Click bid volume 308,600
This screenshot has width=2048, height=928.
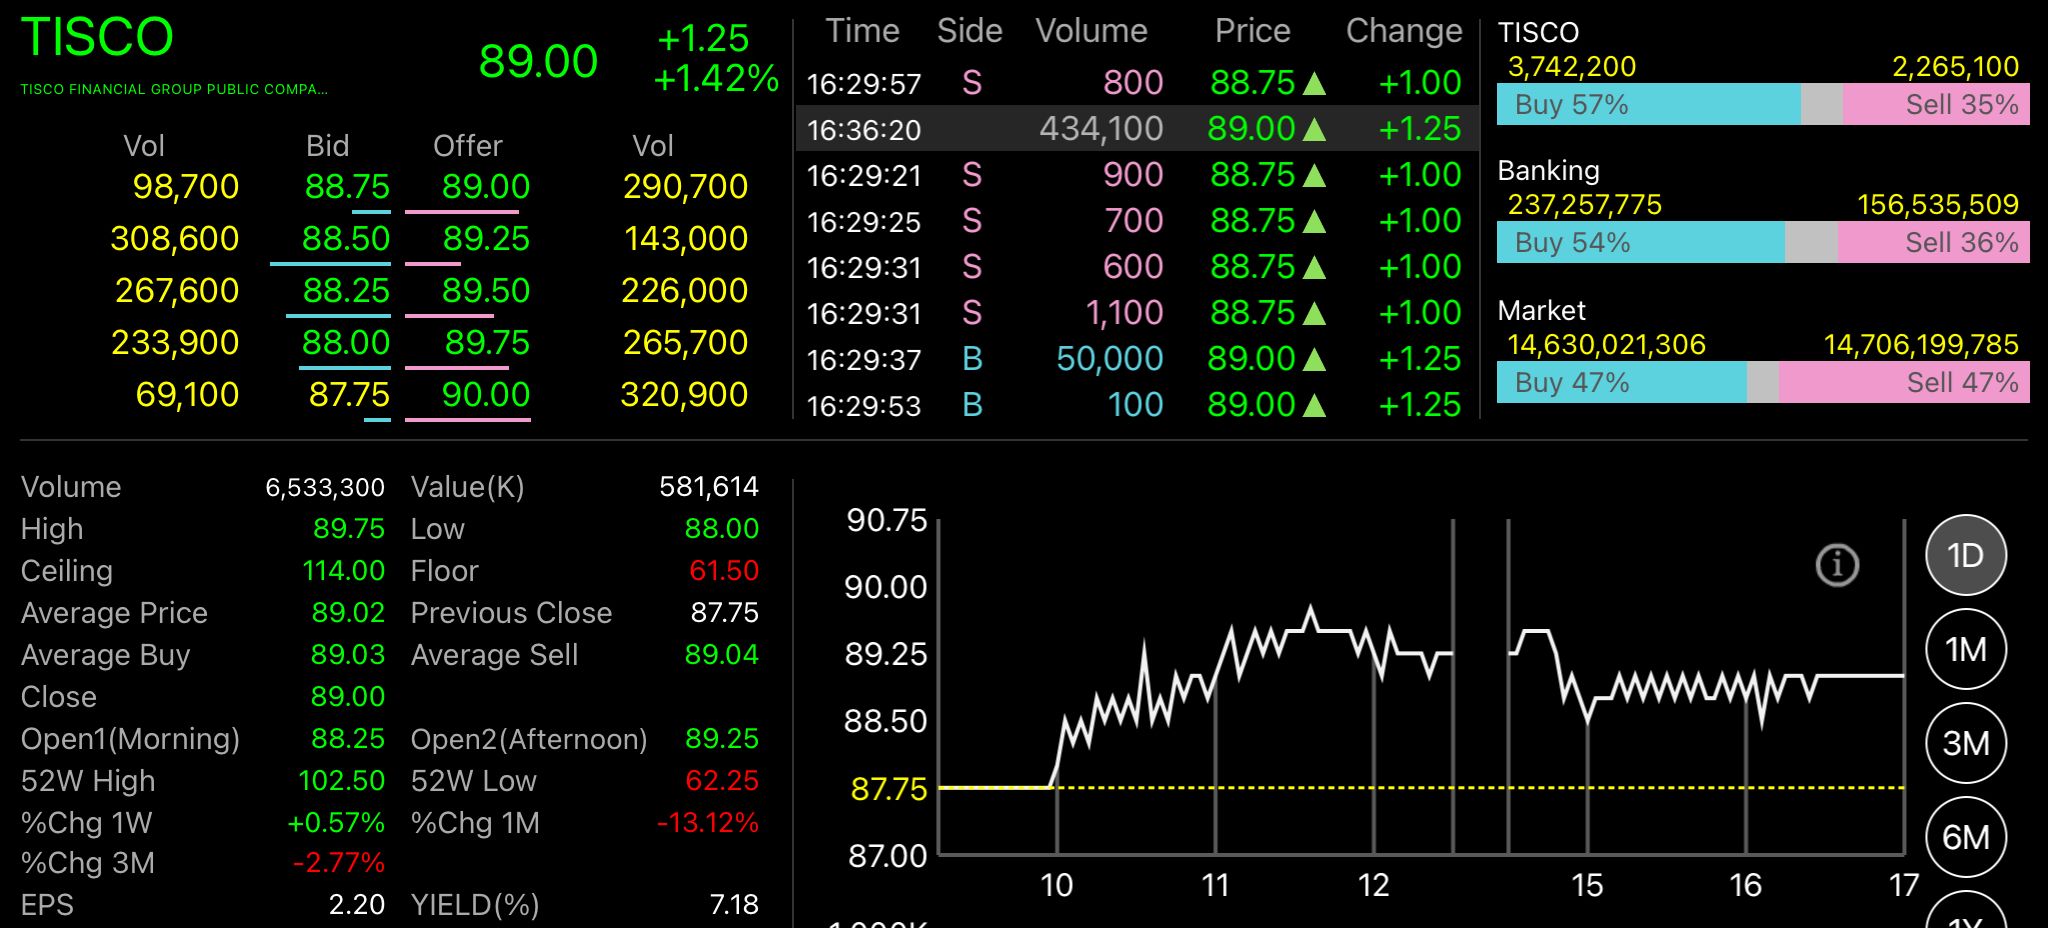coord(175,239)
